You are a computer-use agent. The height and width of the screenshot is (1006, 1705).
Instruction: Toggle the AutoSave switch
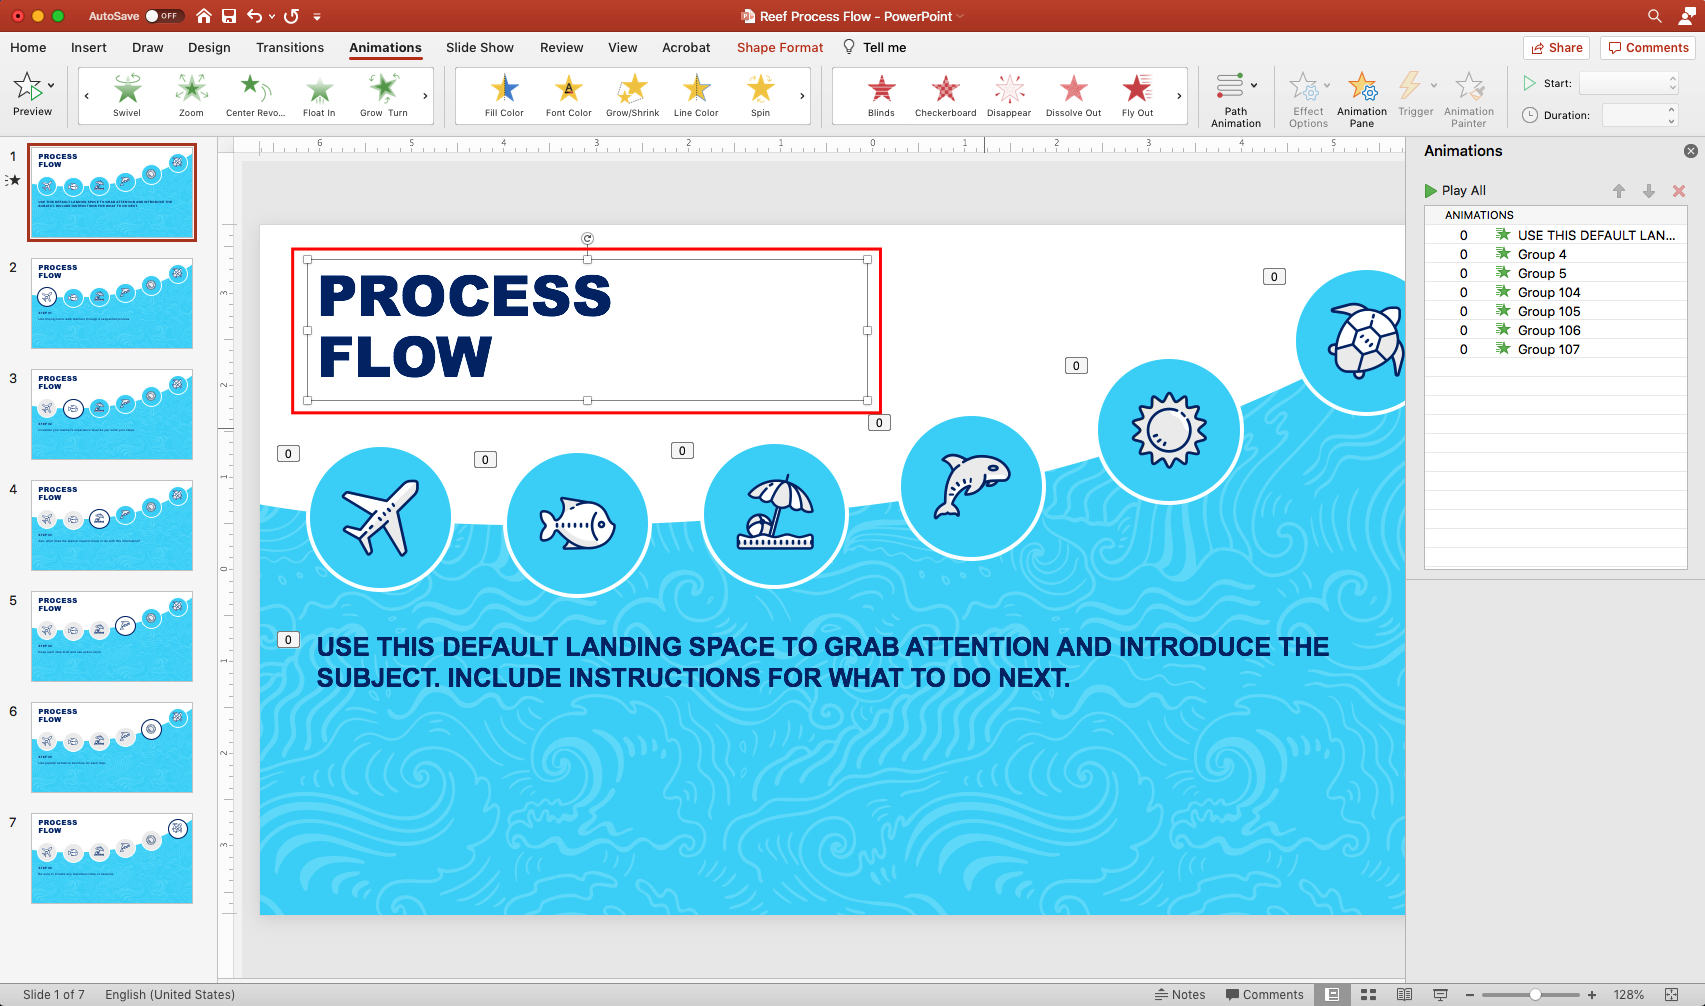(x=162, y=16)
